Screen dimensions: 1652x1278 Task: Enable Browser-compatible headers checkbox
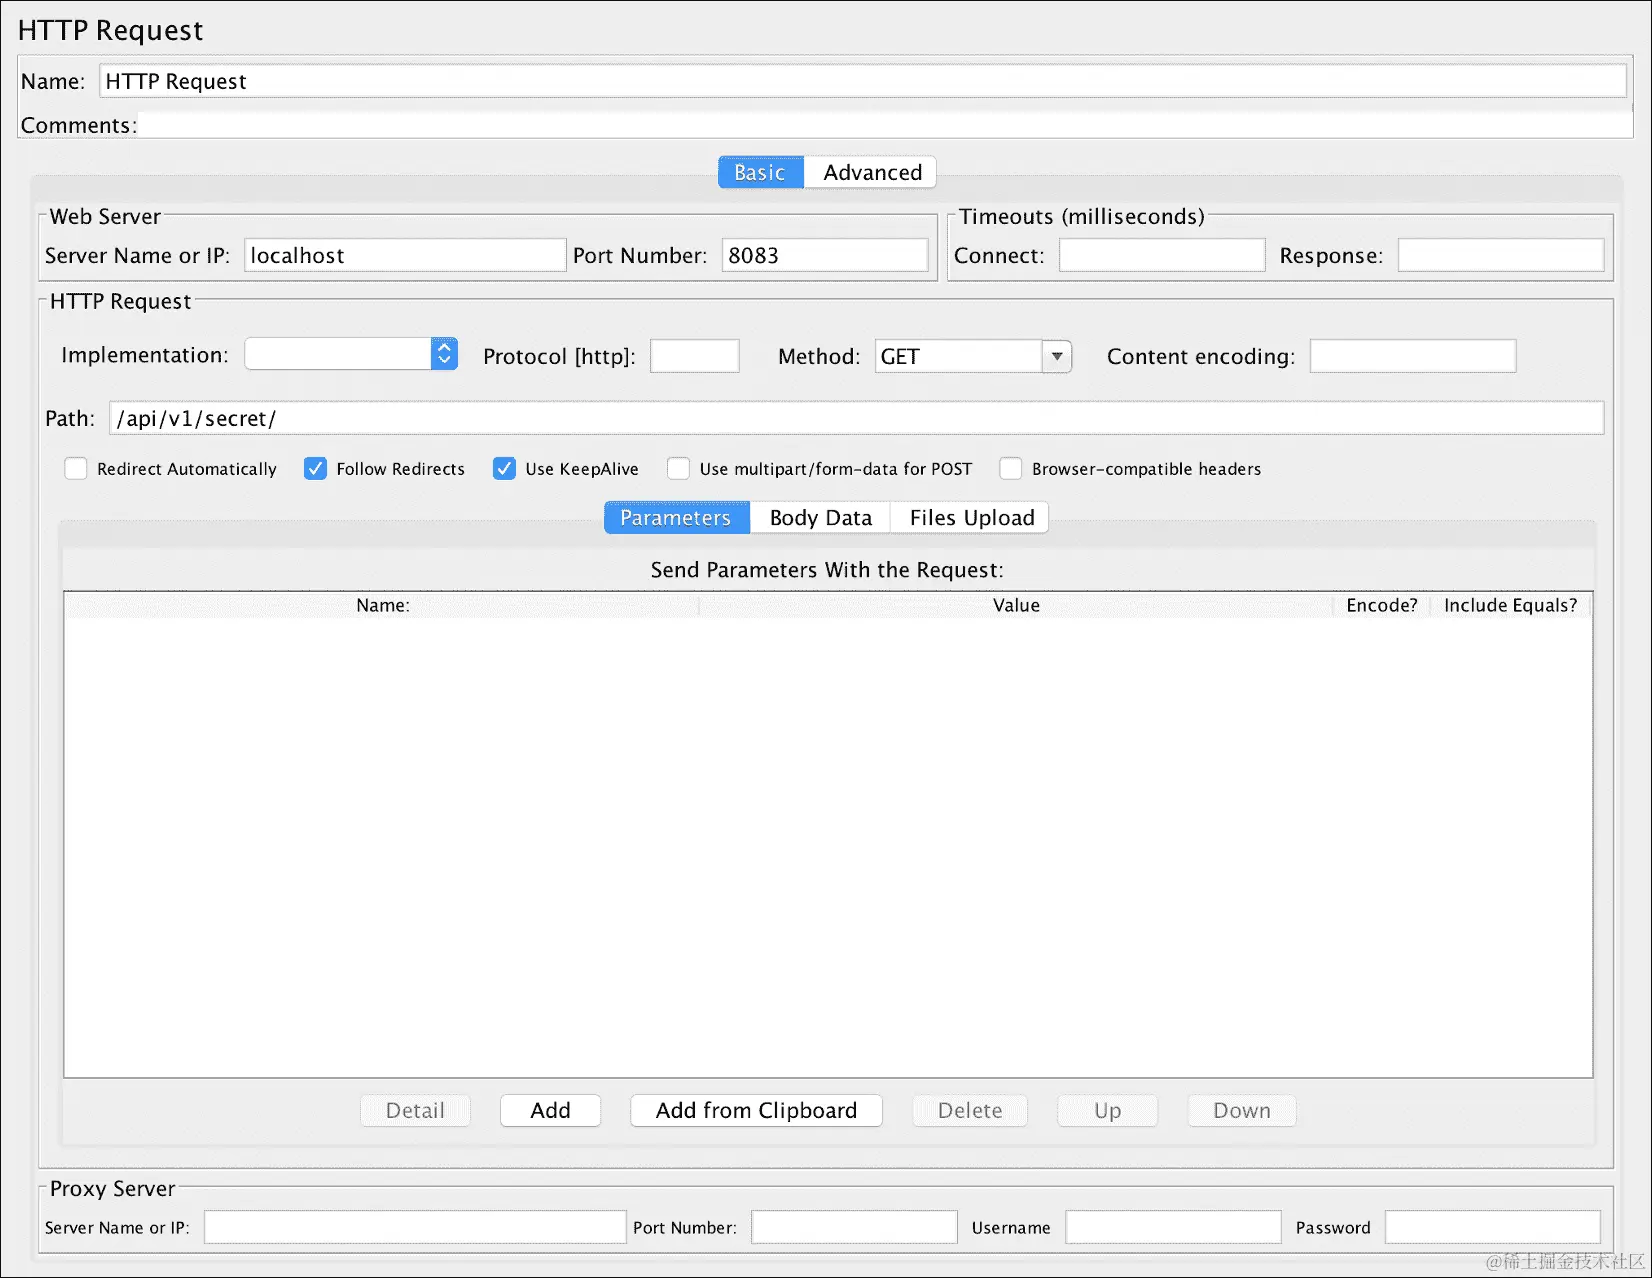pos(1011,468)
